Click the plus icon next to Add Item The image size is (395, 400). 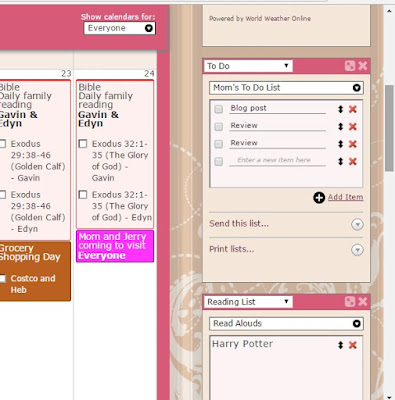point(319,198)
